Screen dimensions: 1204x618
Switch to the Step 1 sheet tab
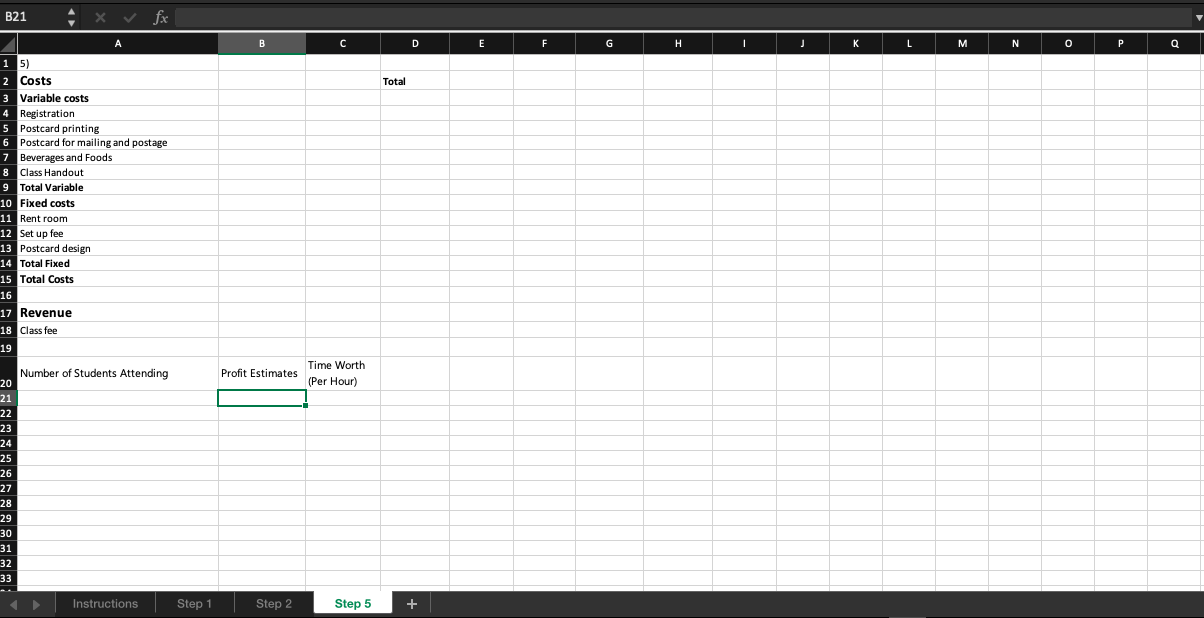pos(194,603)
